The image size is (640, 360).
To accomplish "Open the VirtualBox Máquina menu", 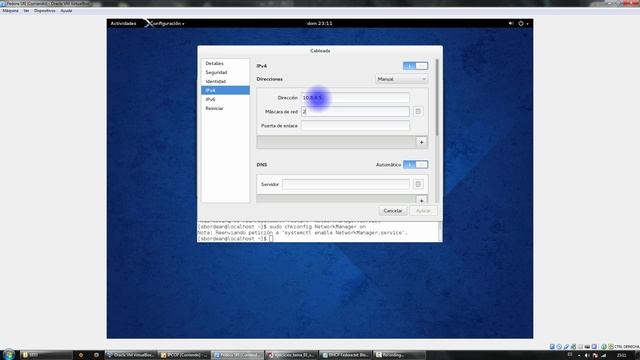I will coord(10,11).
